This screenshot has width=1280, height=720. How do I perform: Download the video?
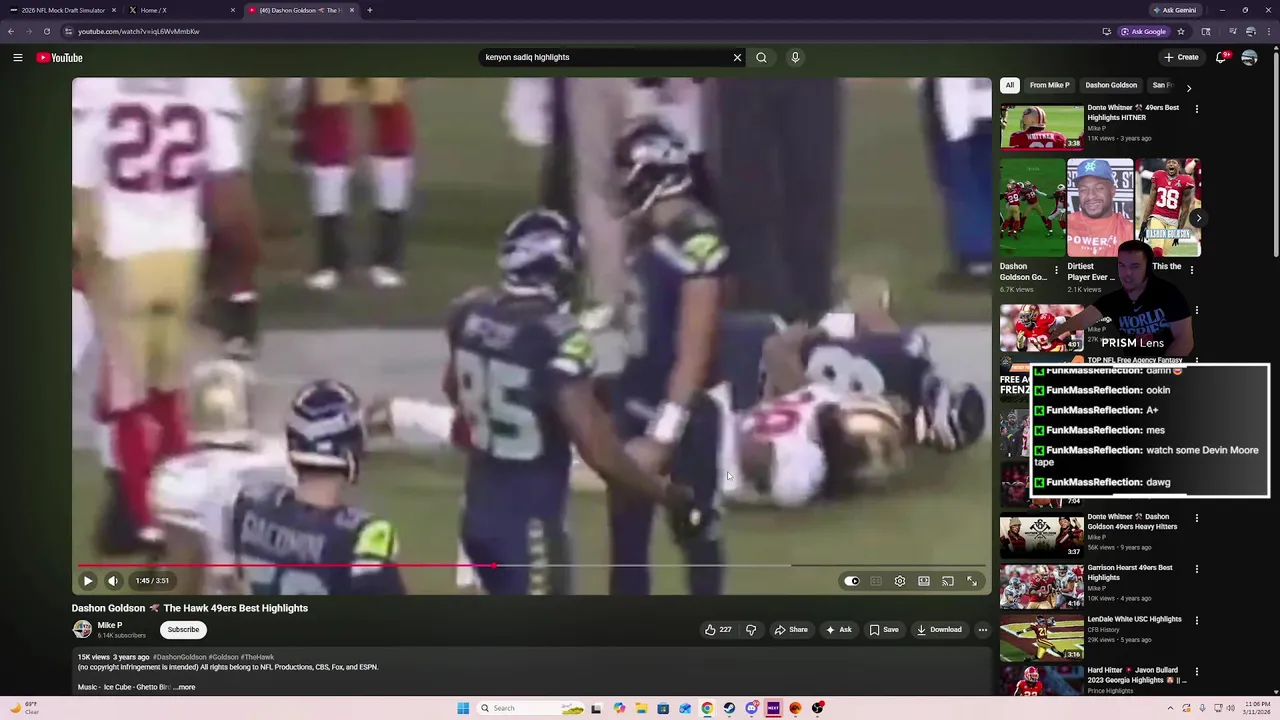coord(939,630)
